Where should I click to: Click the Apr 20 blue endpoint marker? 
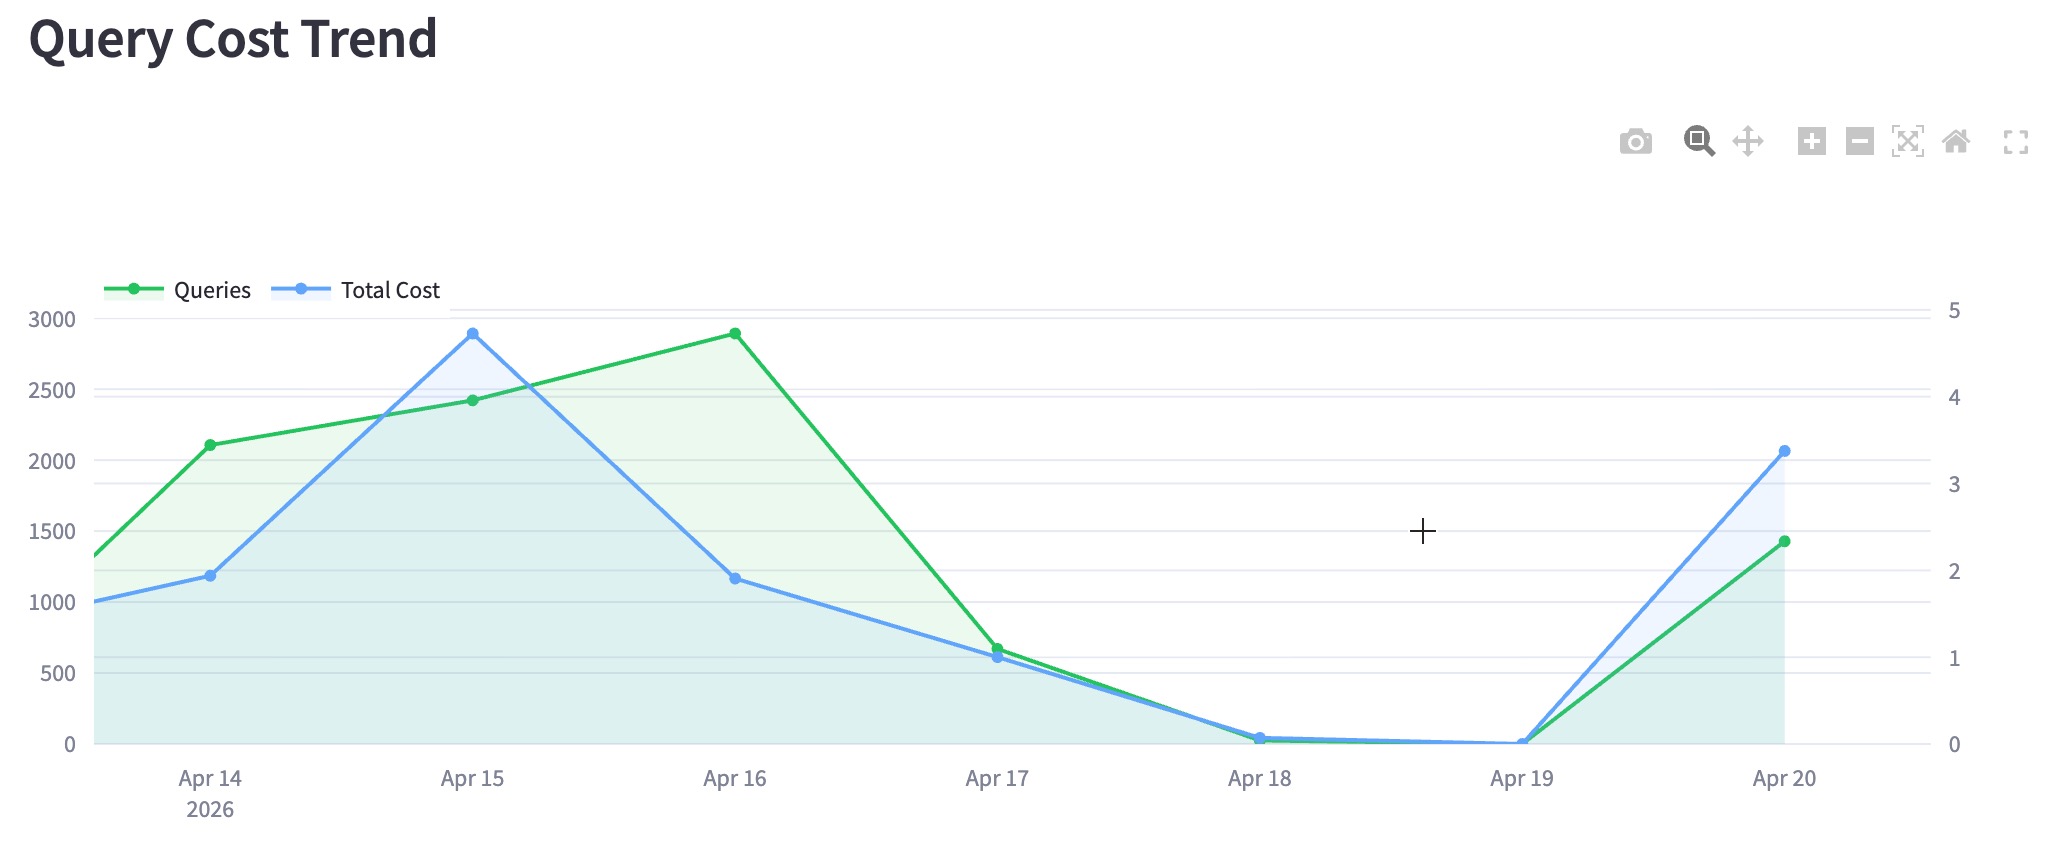[1785, 448]
